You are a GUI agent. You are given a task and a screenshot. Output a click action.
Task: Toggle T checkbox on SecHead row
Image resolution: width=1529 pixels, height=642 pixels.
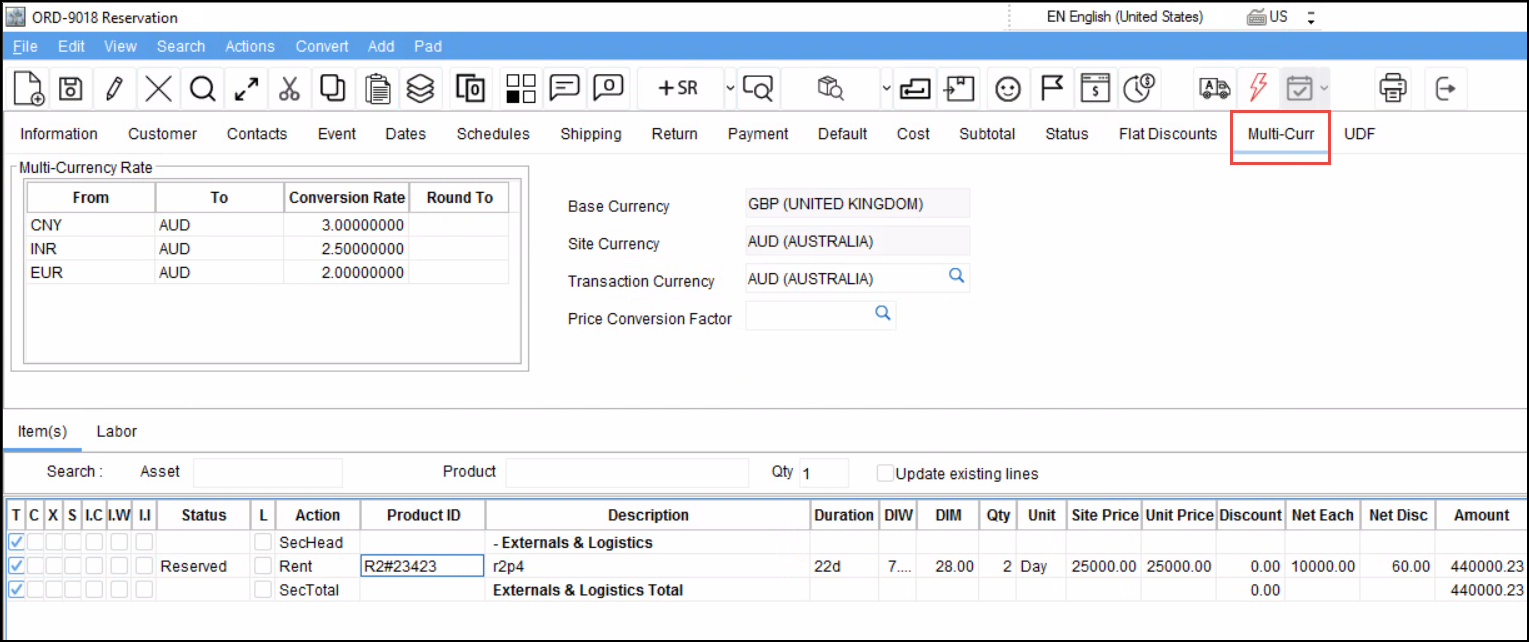click(16, 541)
